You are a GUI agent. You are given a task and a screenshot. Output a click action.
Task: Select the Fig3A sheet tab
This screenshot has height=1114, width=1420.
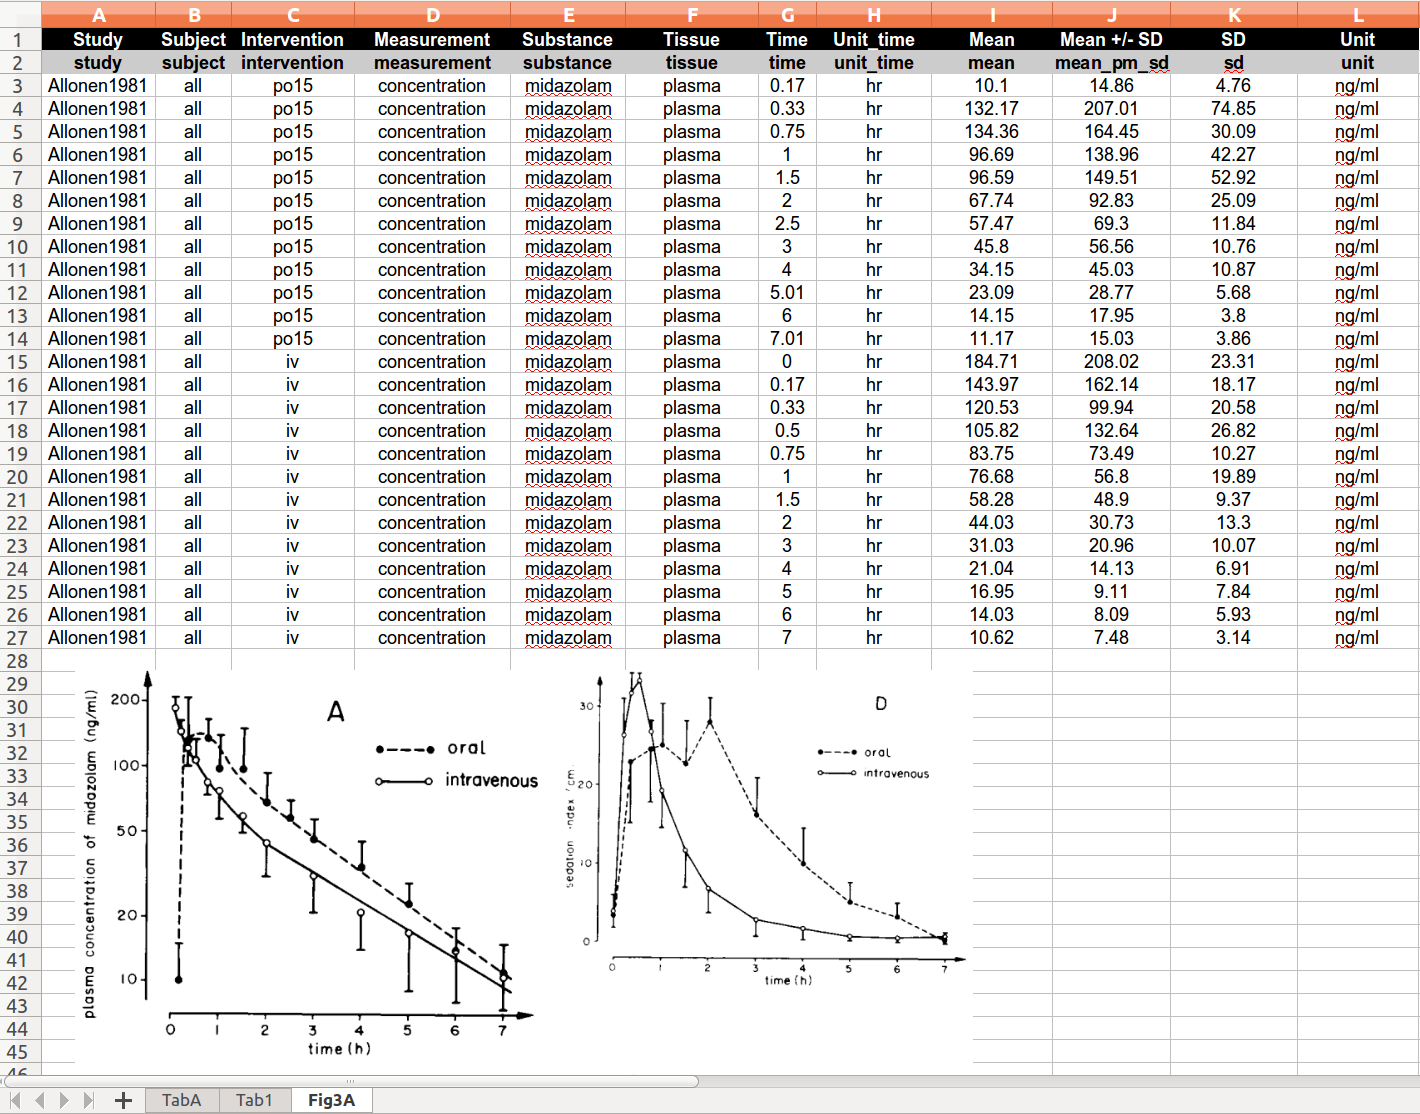point(331,1100)
